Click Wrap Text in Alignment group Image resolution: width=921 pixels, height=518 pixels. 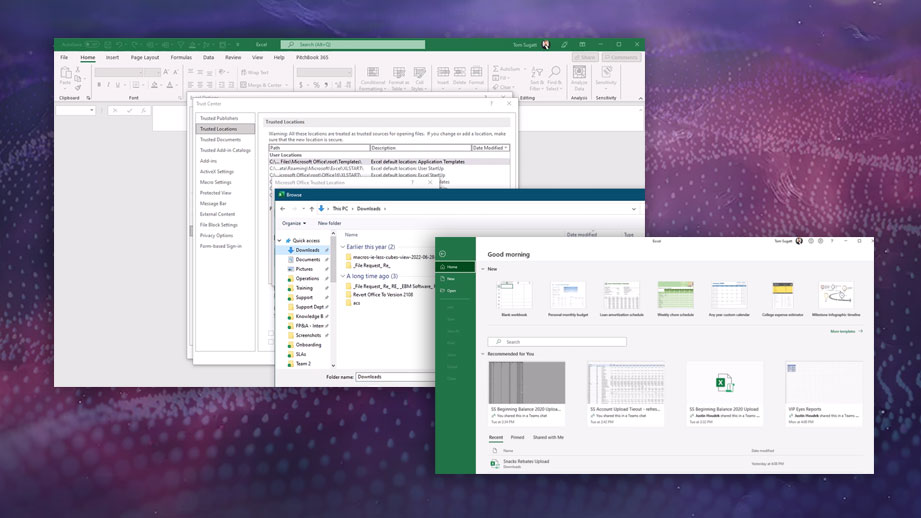pyautogui.click(x=255, y=72)
